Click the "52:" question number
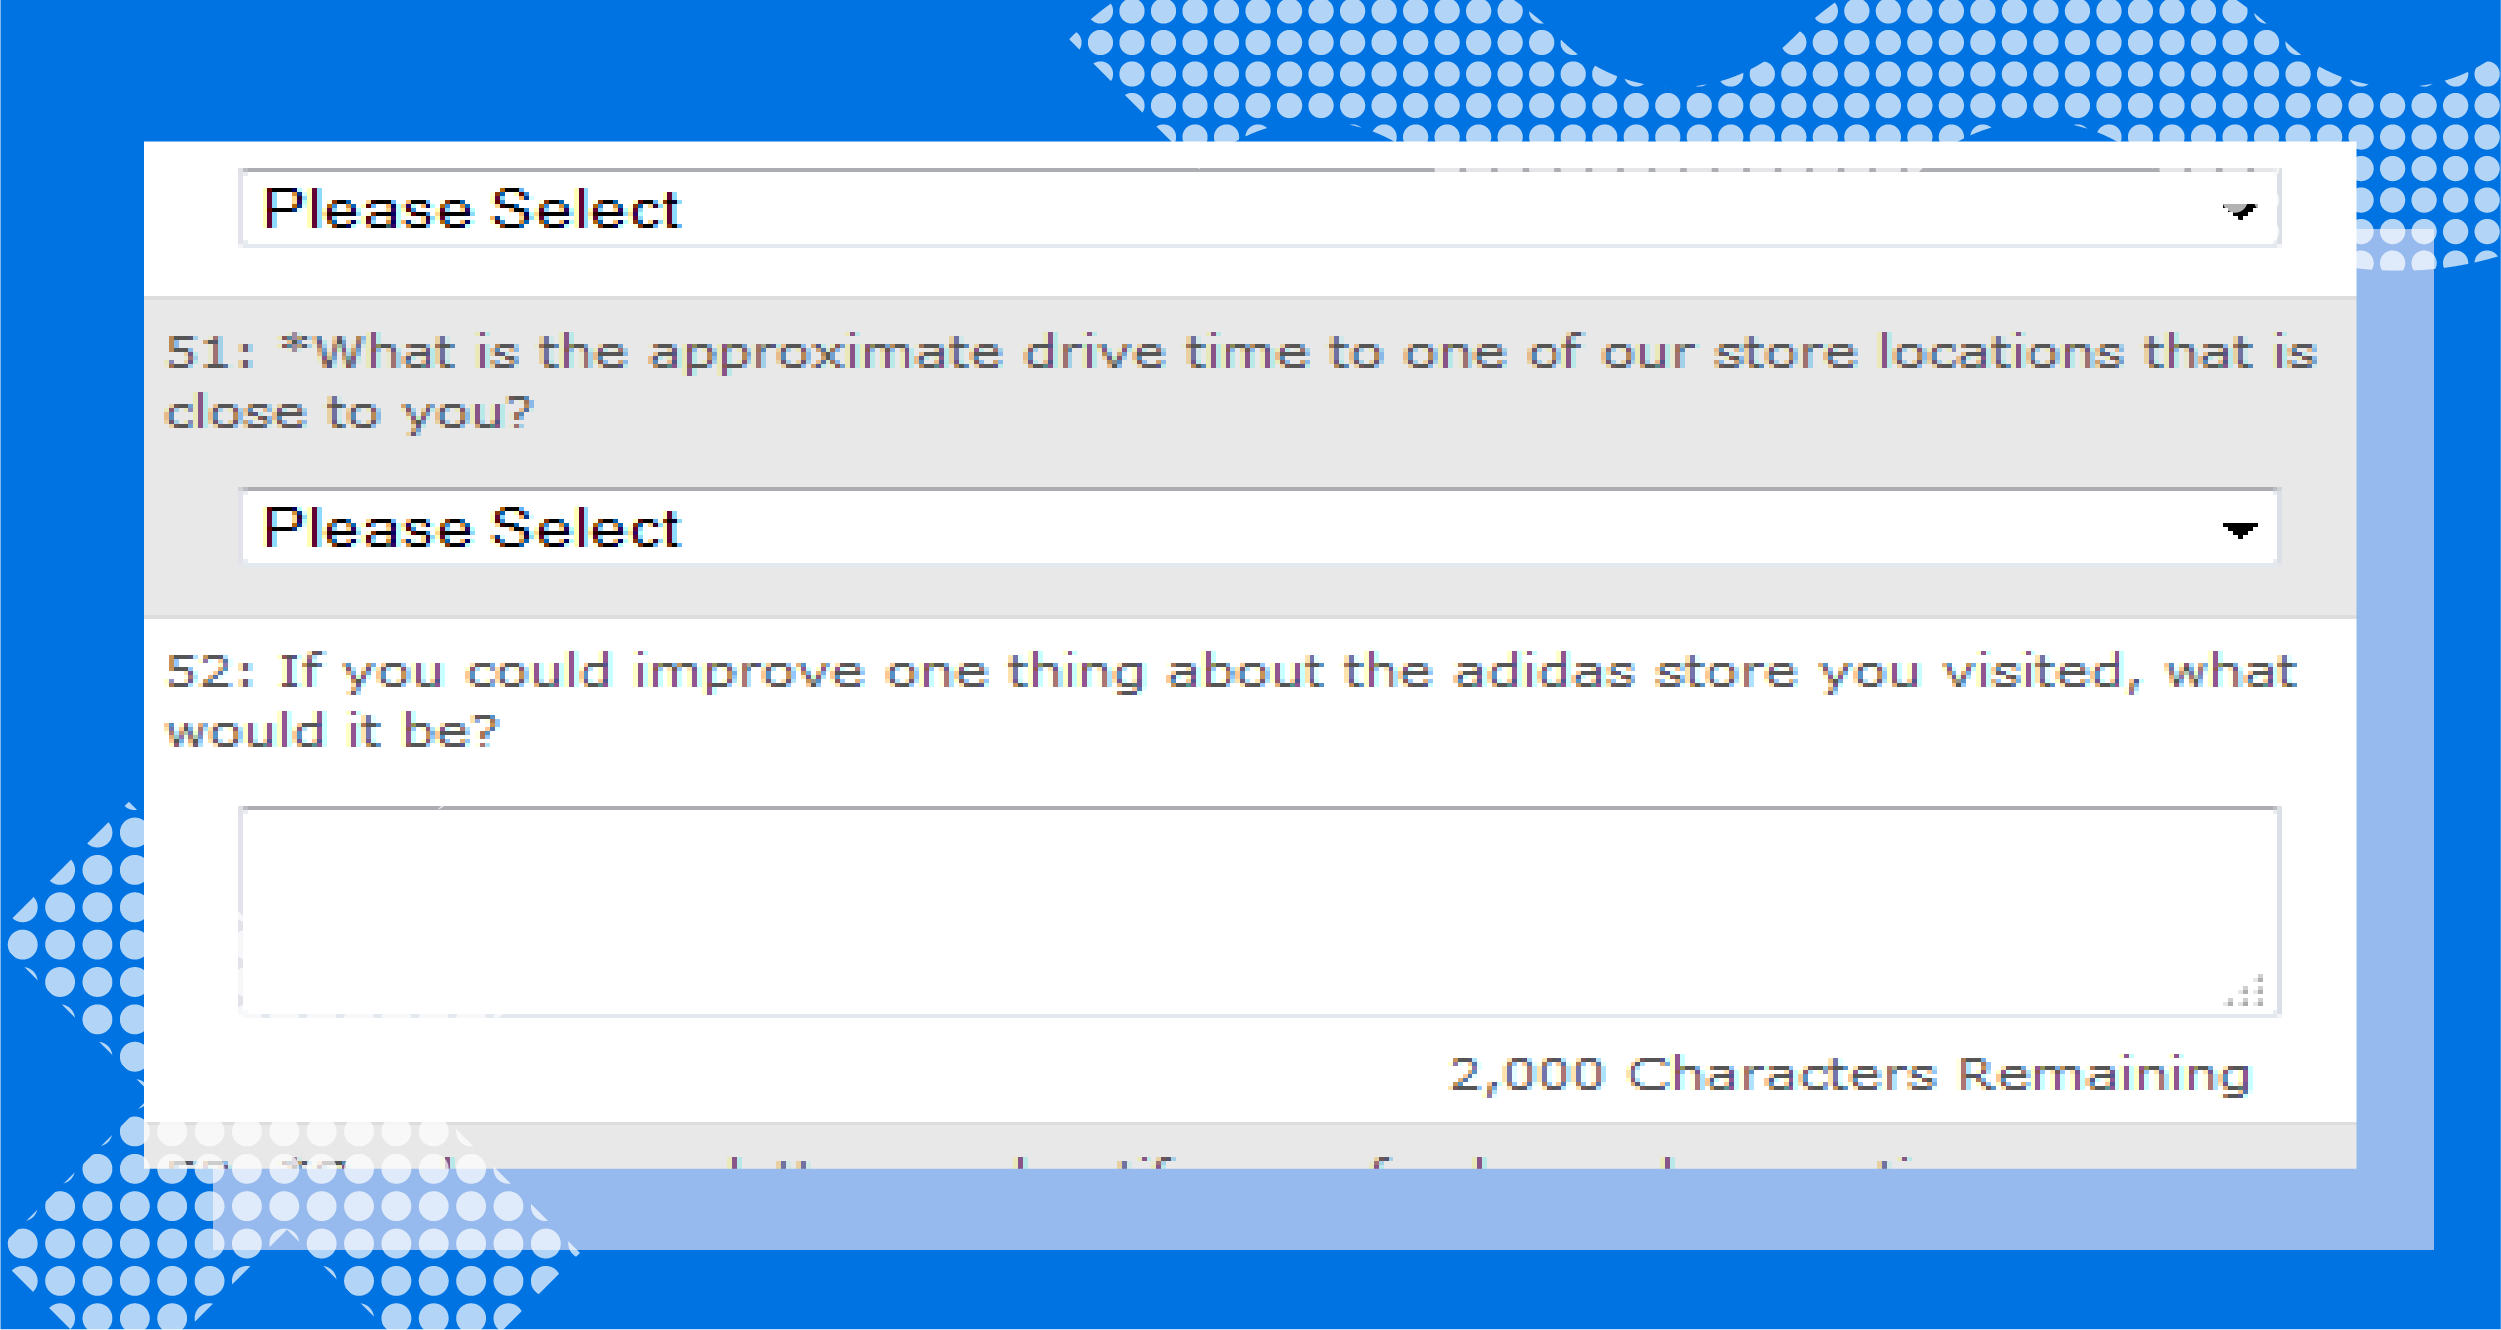Viewport: 2501px width, 1330px height. click(210, 671)
